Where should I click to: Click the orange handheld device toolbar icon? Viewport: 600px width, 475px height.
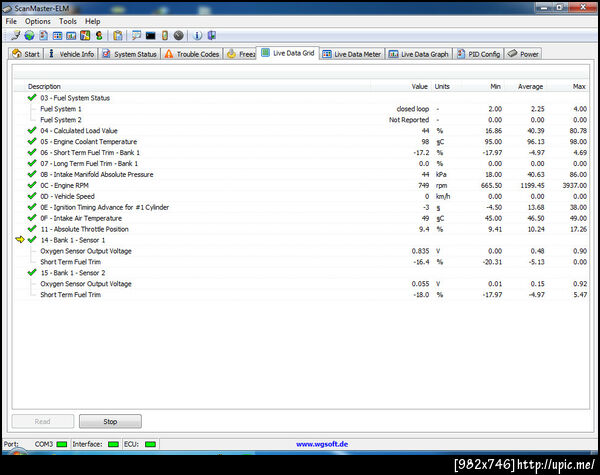point(165,36)
